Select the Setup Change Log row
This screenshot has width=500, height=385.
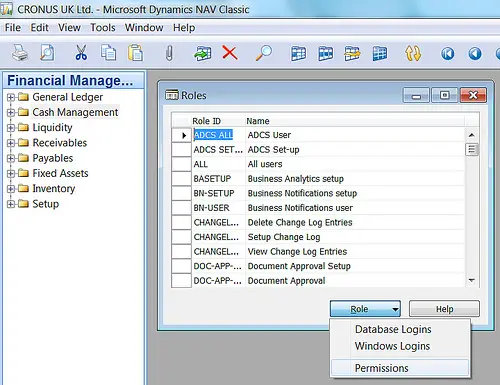pyautogui.click(x=318, y=237)
